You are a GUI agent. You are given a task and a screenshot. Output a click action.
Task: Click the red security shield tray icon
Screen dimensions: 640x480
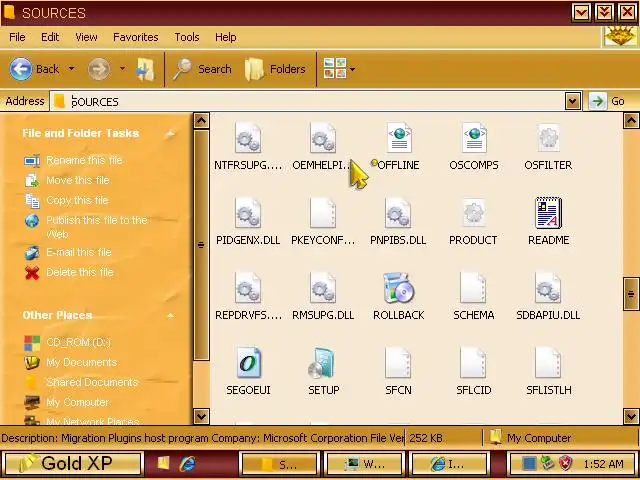pos(566,463)
